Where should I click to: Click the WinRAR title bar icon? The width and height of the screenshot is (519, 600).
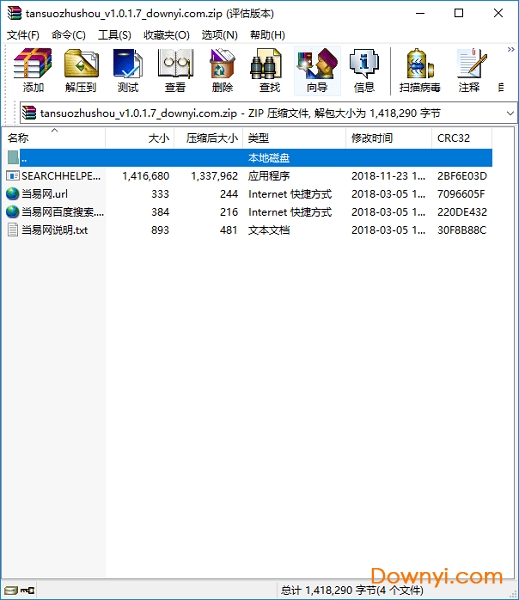(x=15, y=13)
